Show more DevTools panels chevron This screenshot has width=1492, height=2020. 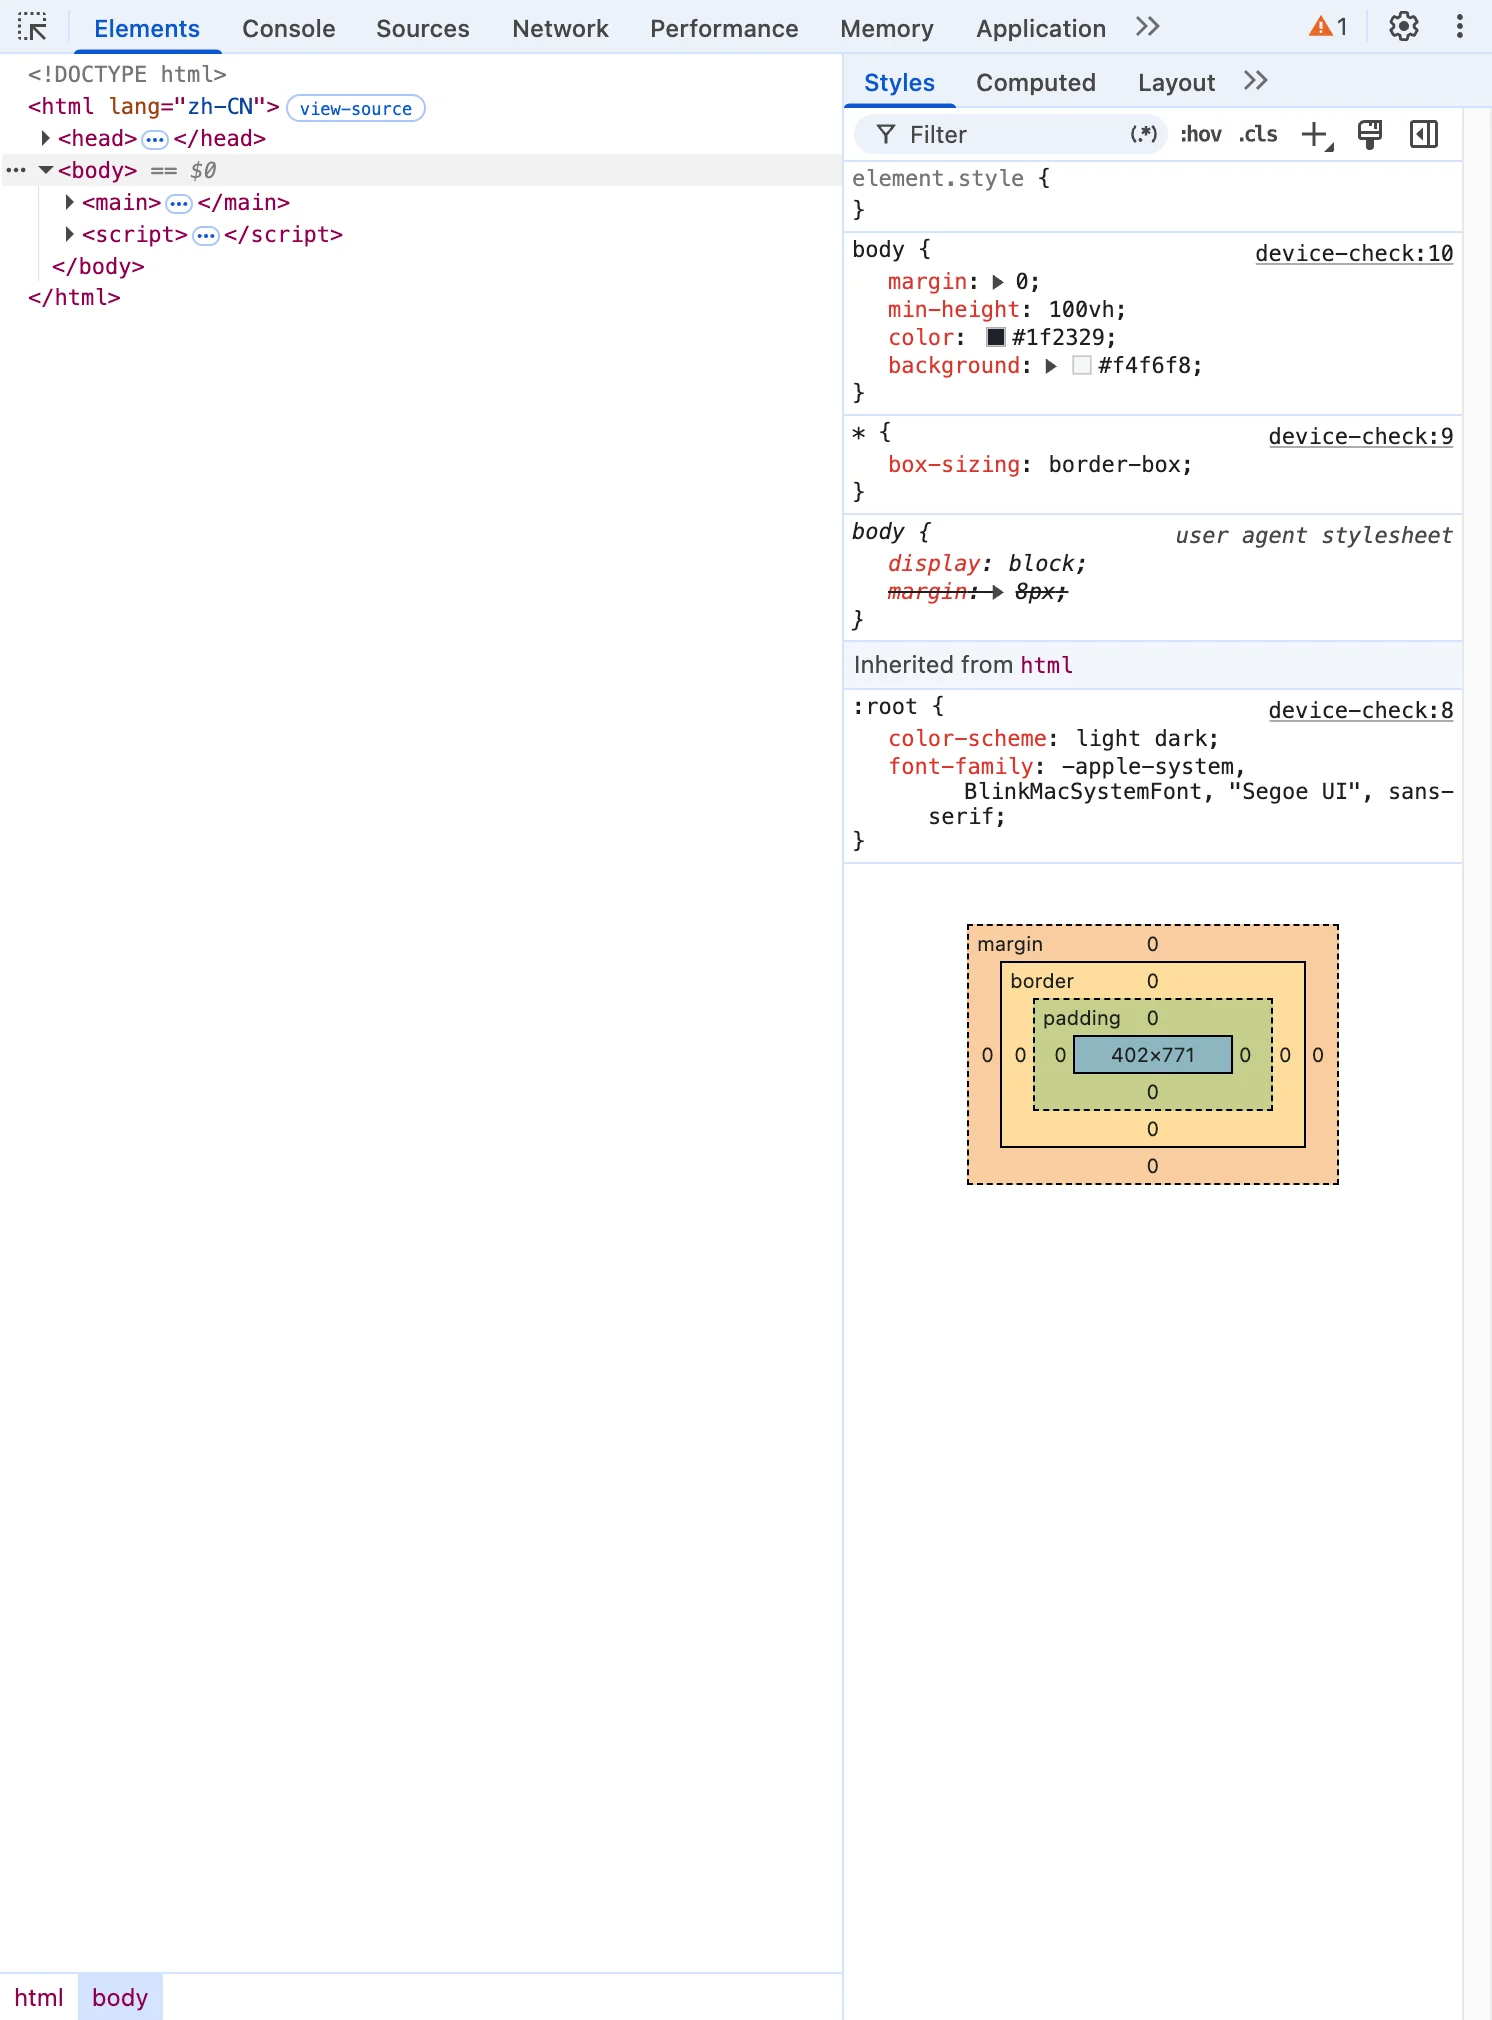point(1148,27)
